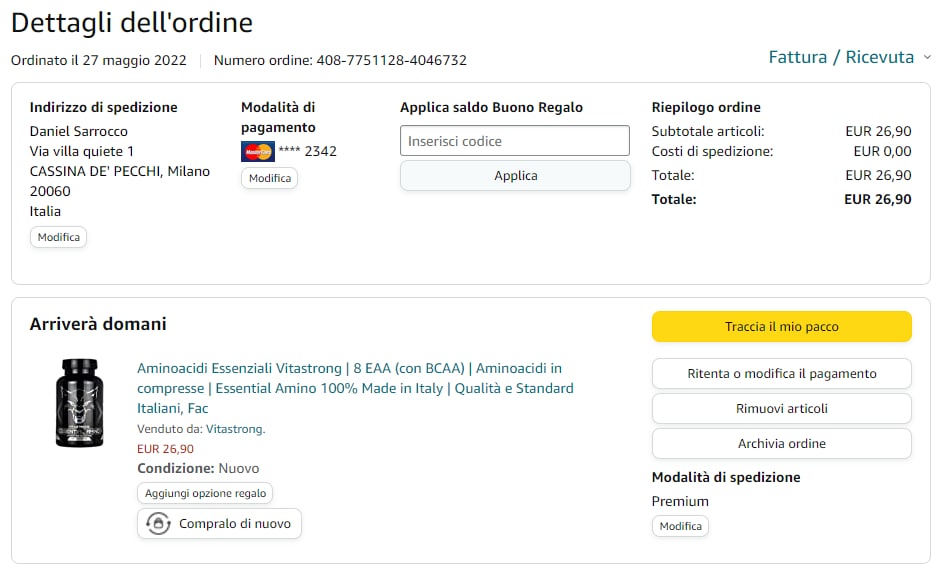Click Aggiungi opzione regalo
This screenshot has height=574, width=949.
[205, 493]
